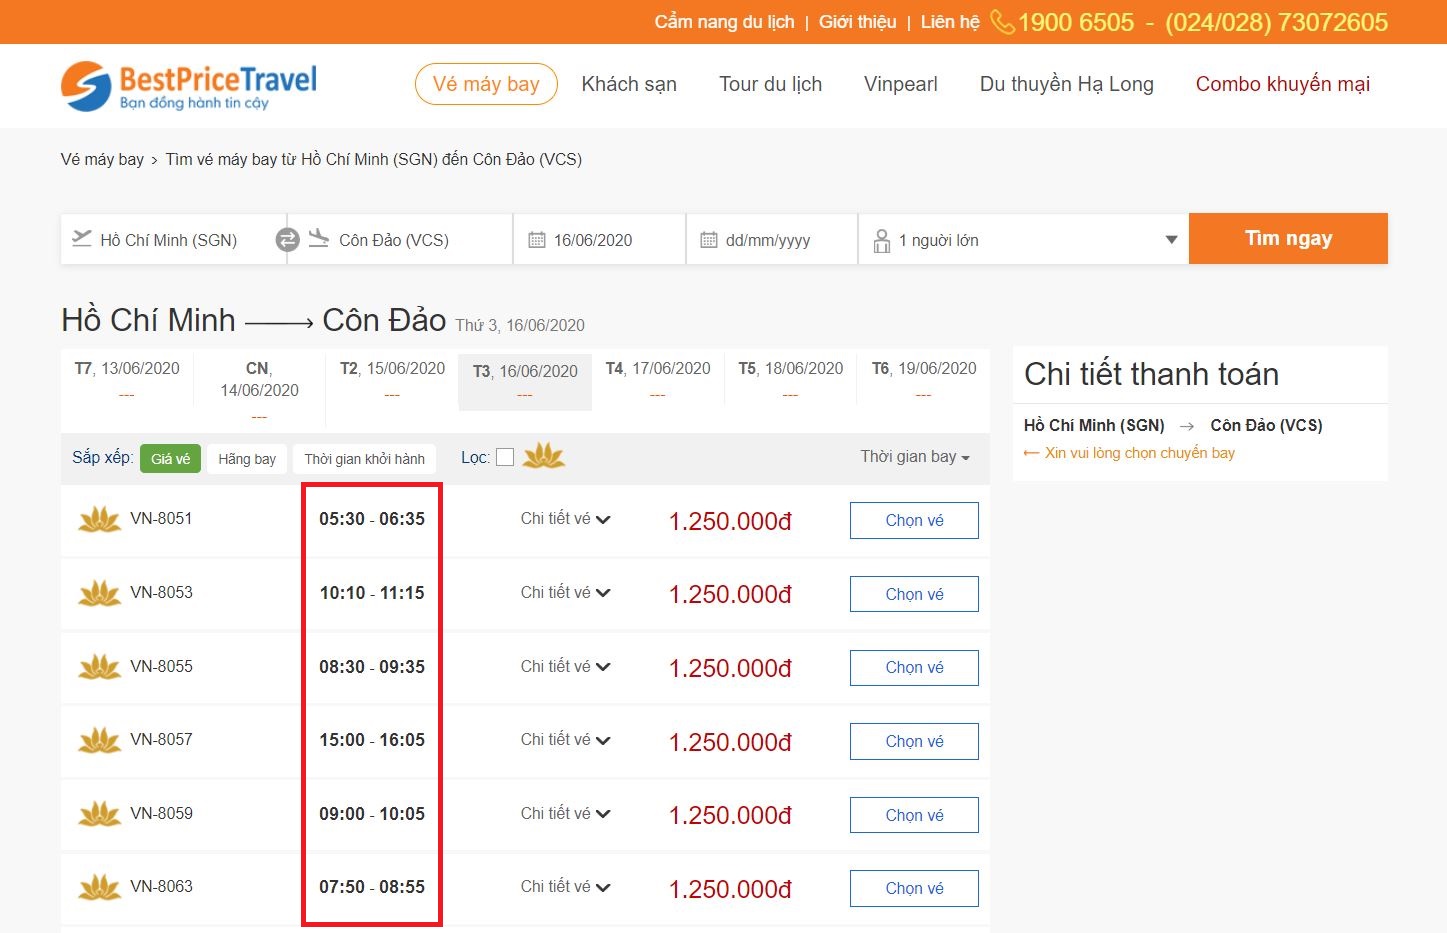Click Chọn vé for flight VN-8059
The height and width of the screenshot is (933, 1447).
pyautogui.click(x=914, y=815)
